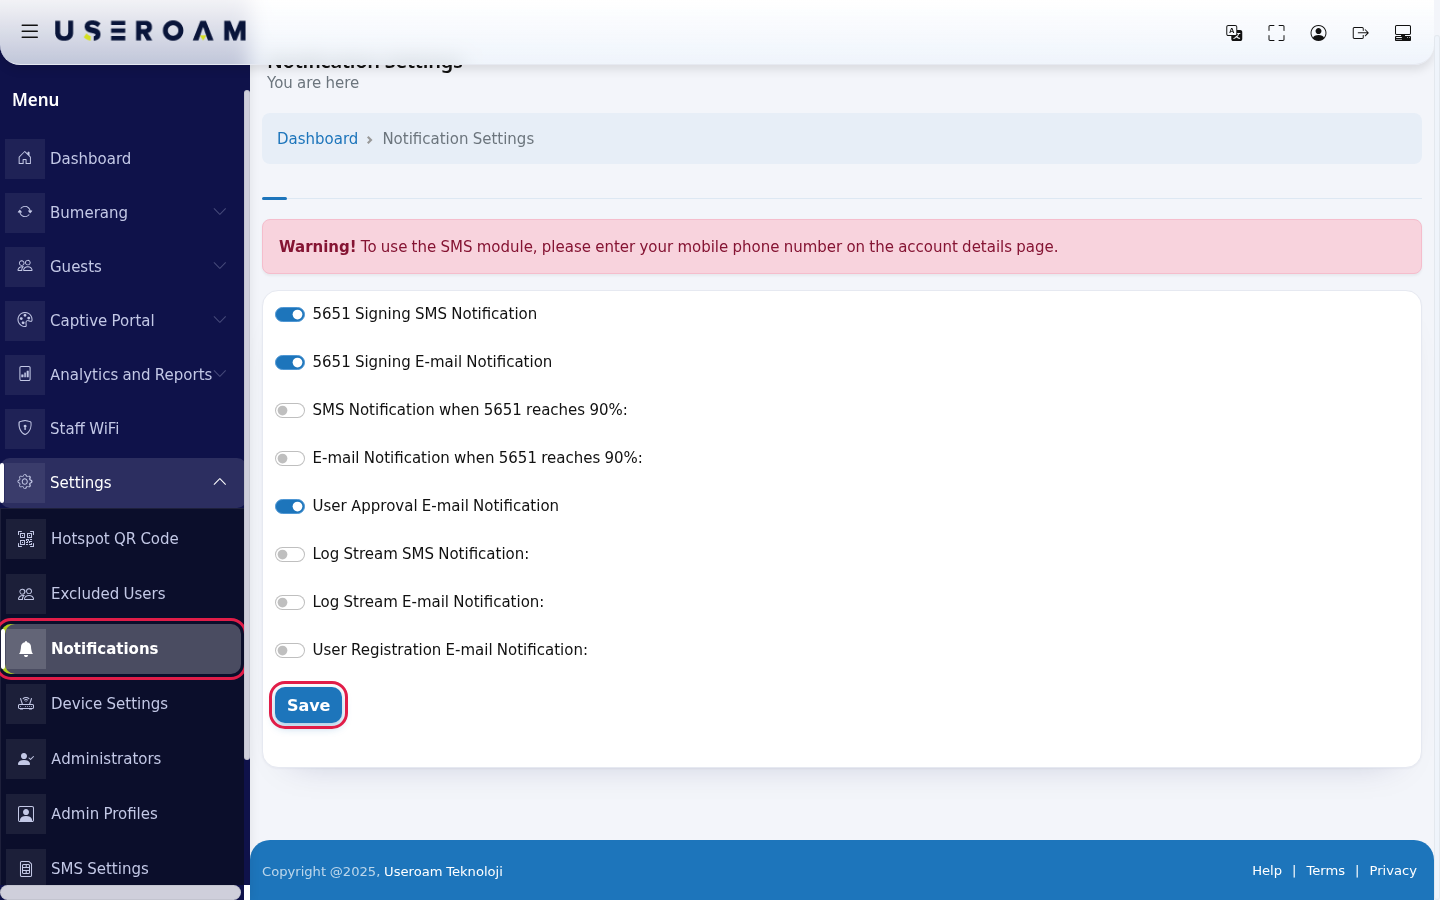
Task: Click the logout icon
Action: pyautogui.click(x=1360, y=33)
